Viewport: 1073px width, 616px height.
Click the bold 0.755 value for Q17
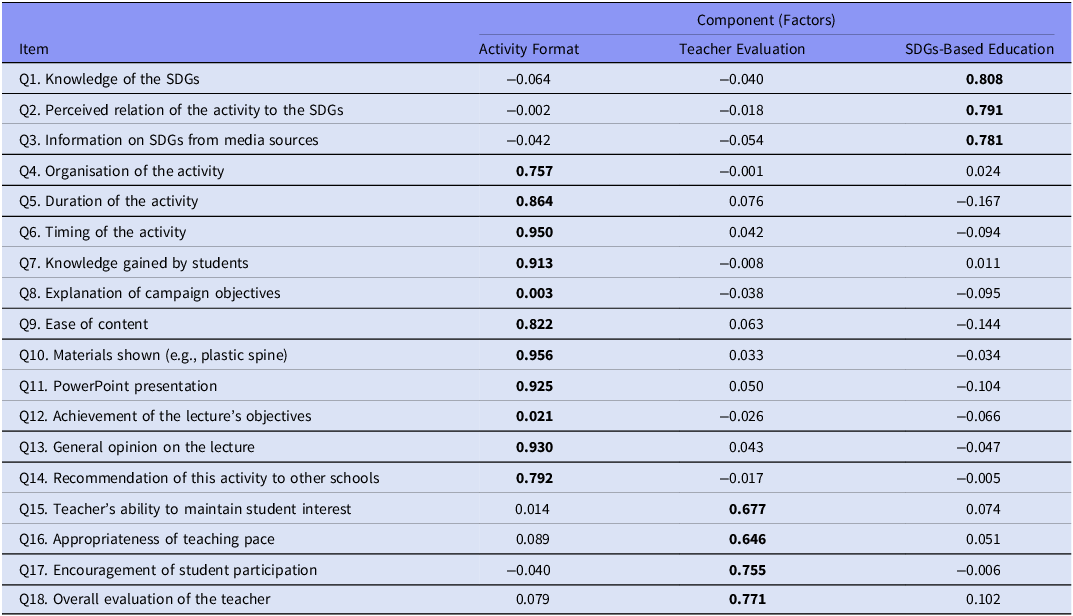[746, 570]
